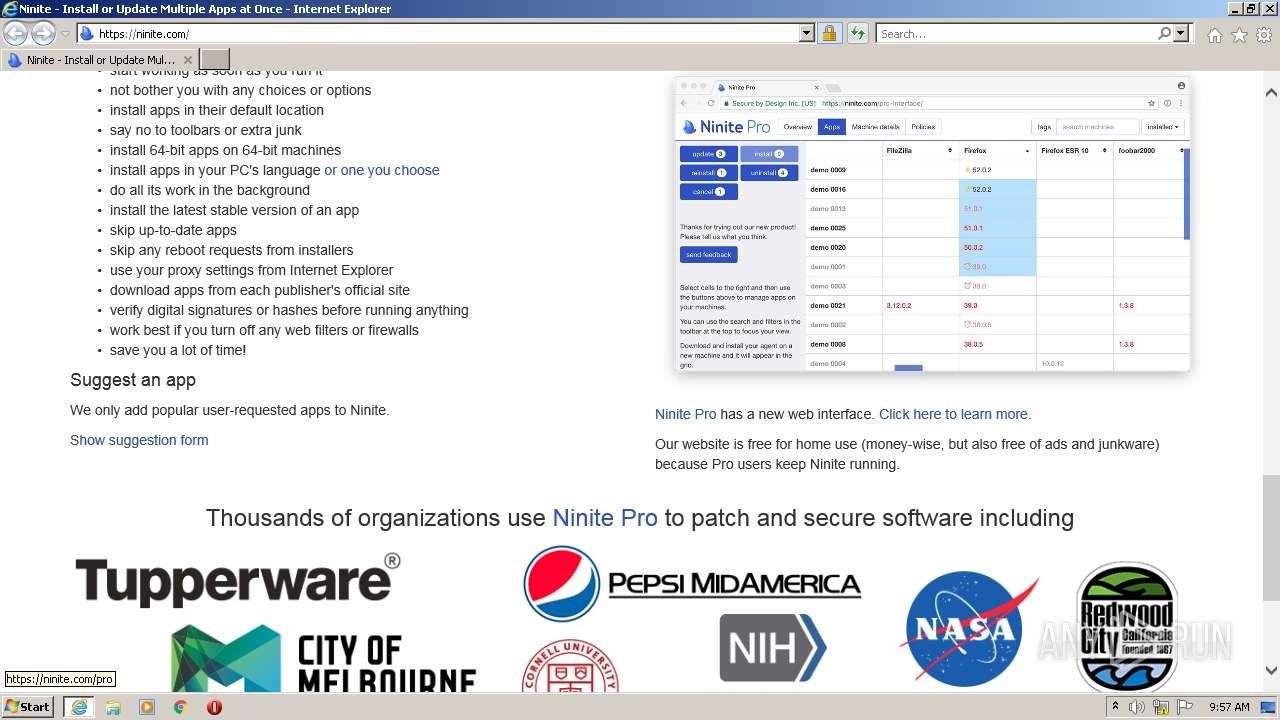Click the Internet Explorer taskbar icon
This screenshot has width=1280, height=720.
coord(78,707)
